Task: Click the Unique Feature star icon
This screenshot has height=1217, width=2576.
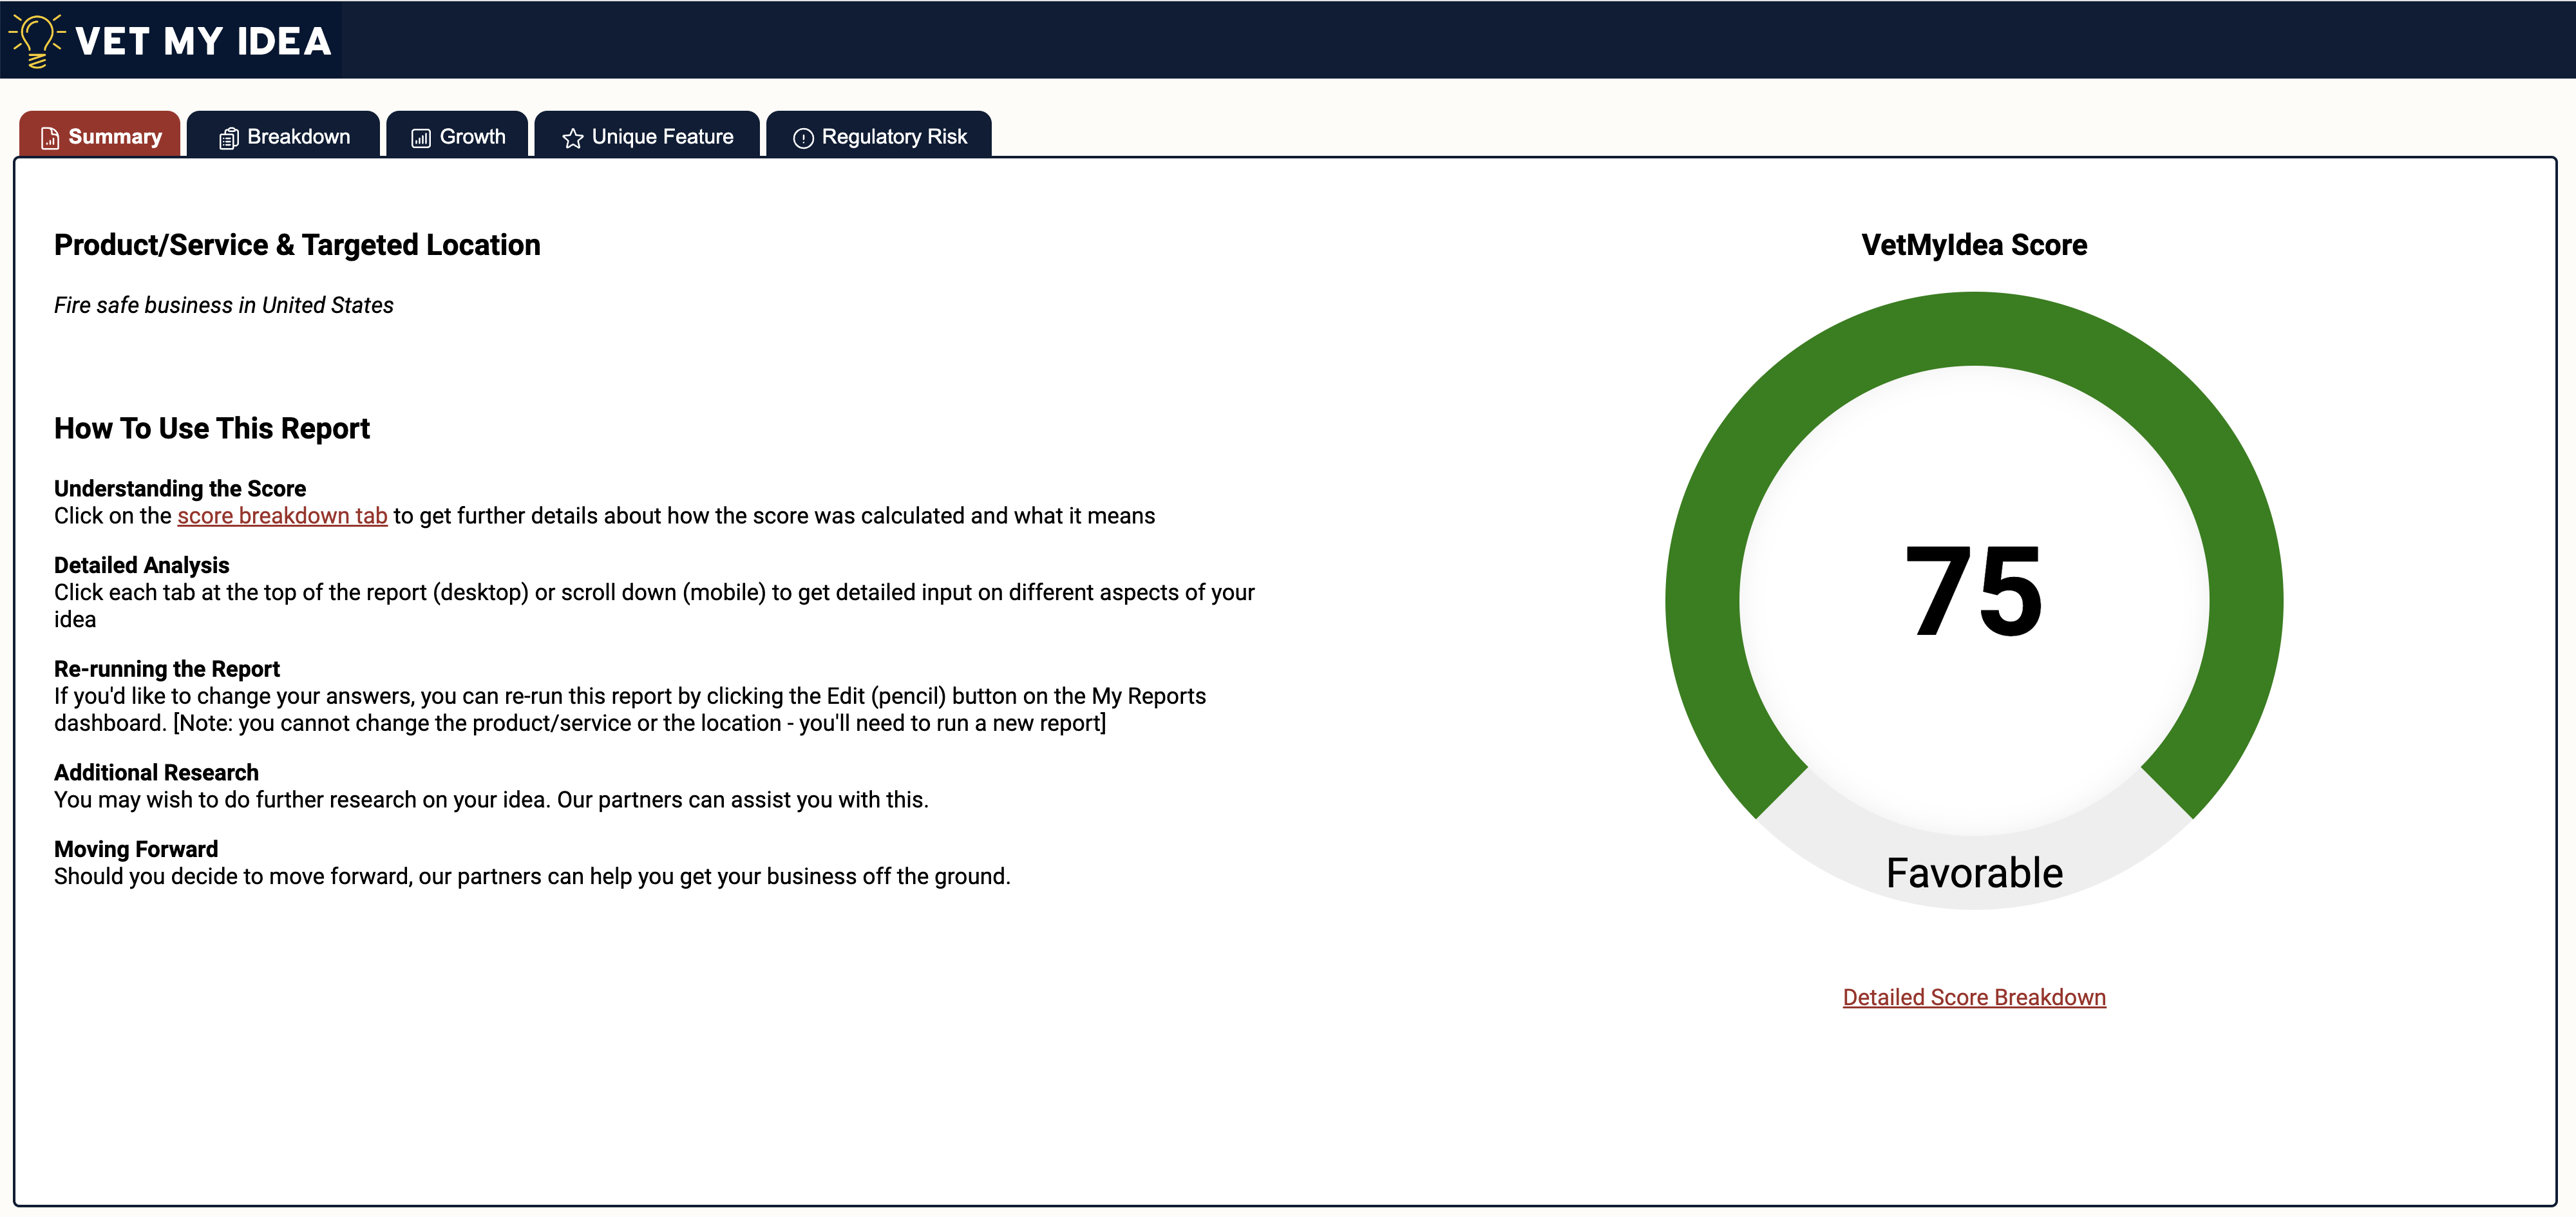Action: (x=572, y=138)
